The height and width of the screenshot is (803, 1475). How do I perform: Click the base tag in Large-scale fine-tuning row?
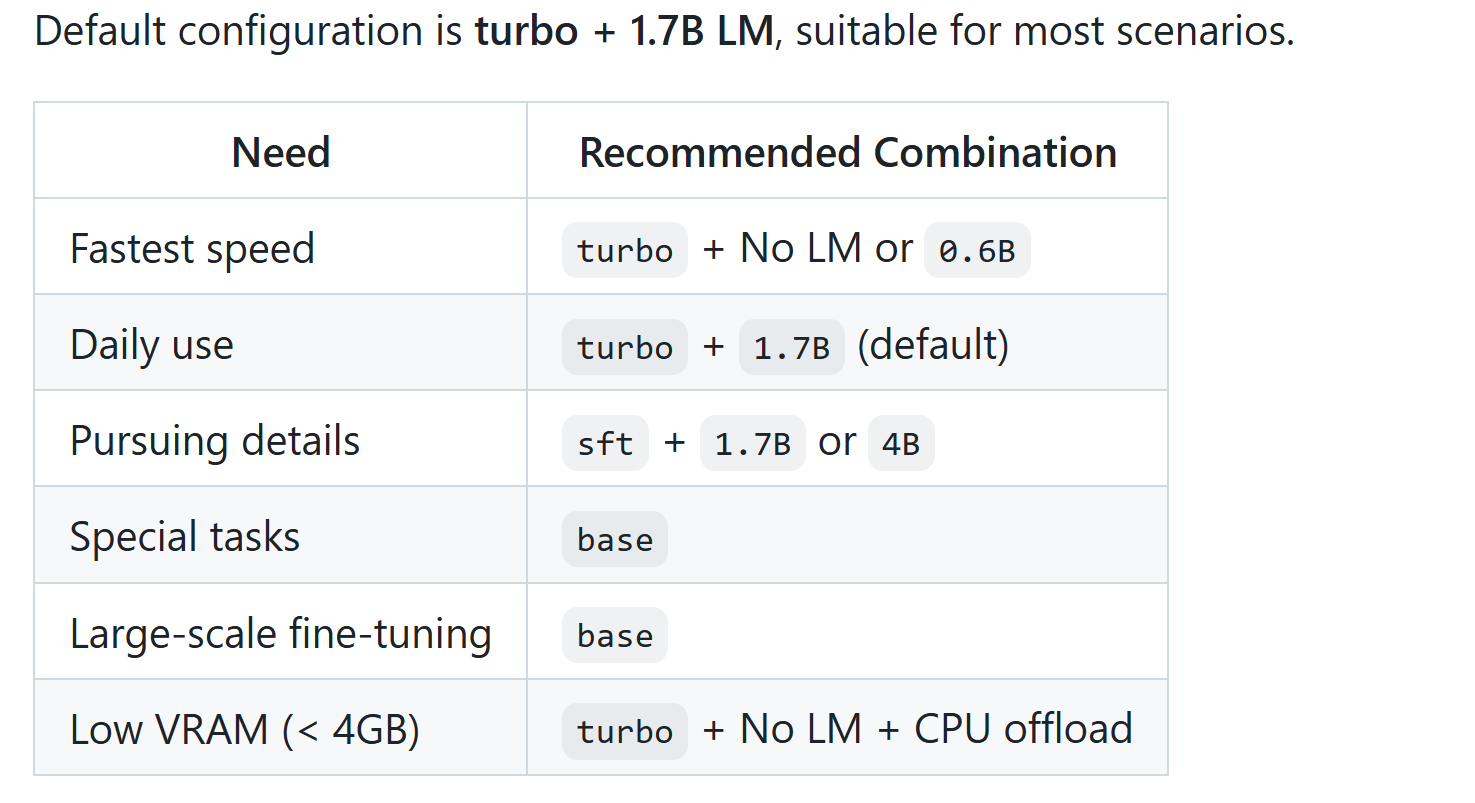pyautogui.click(x=614, y=635)
